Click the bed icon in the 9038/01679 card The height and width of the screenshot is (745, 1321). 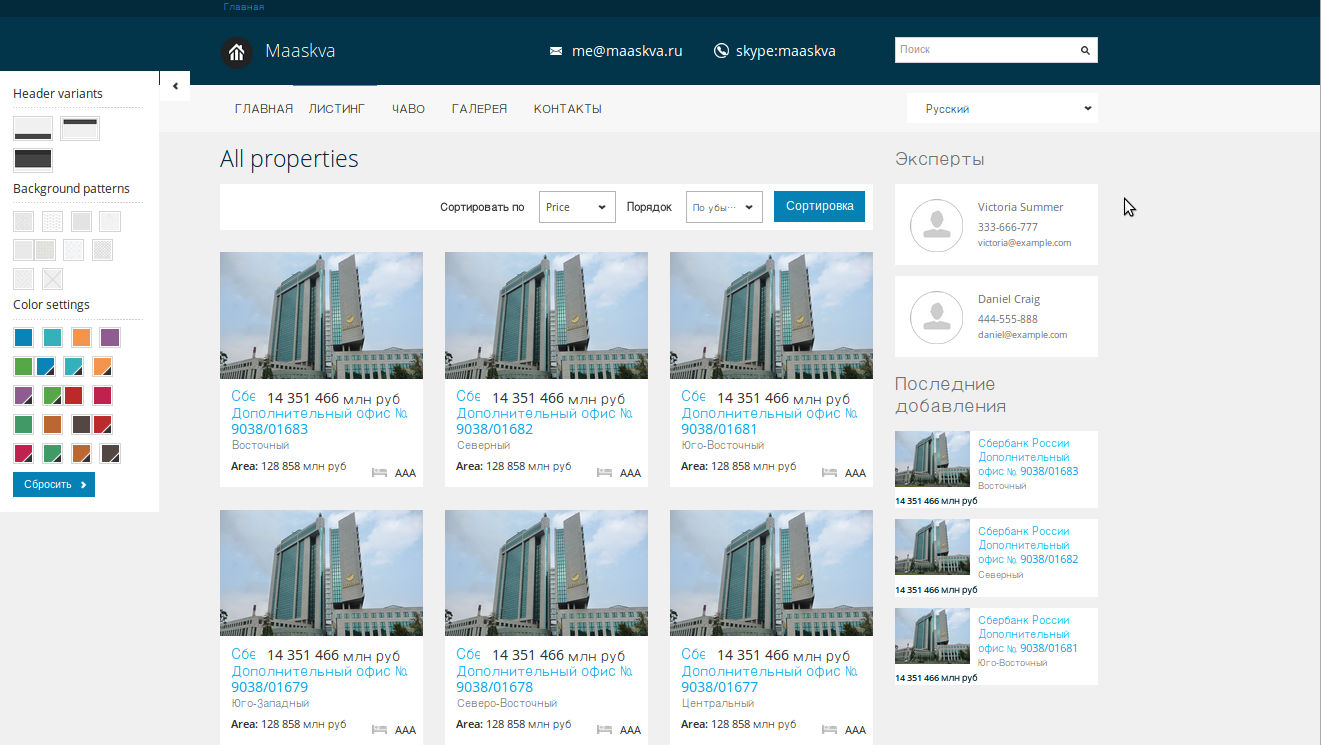click(x=380, y=730)
